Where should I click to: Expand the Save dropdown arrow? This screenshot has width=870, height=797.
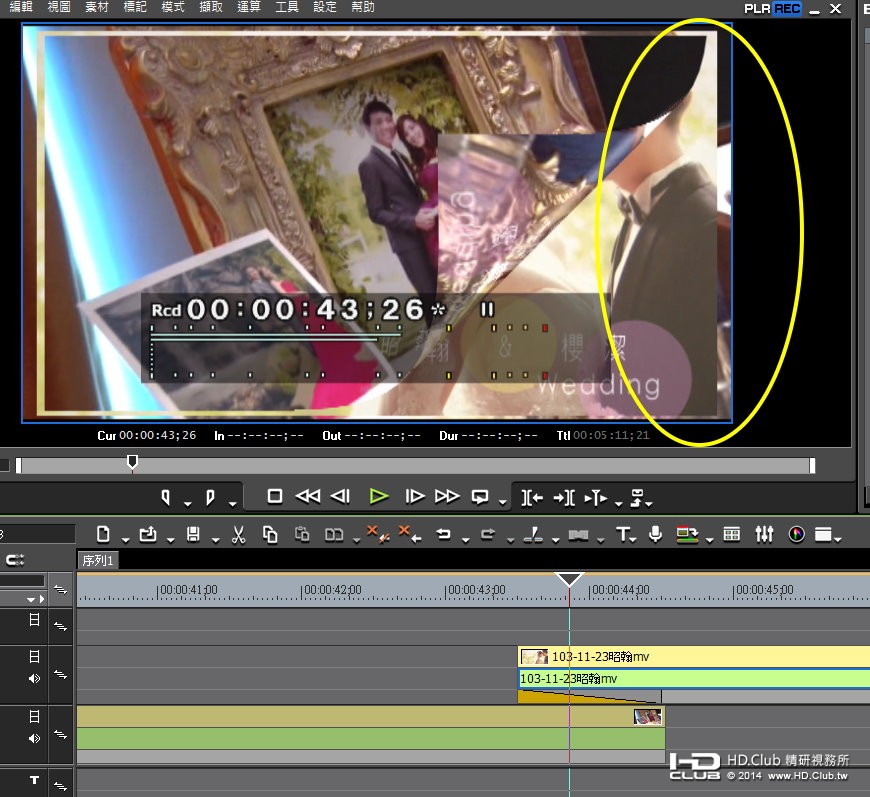[215, 539]
